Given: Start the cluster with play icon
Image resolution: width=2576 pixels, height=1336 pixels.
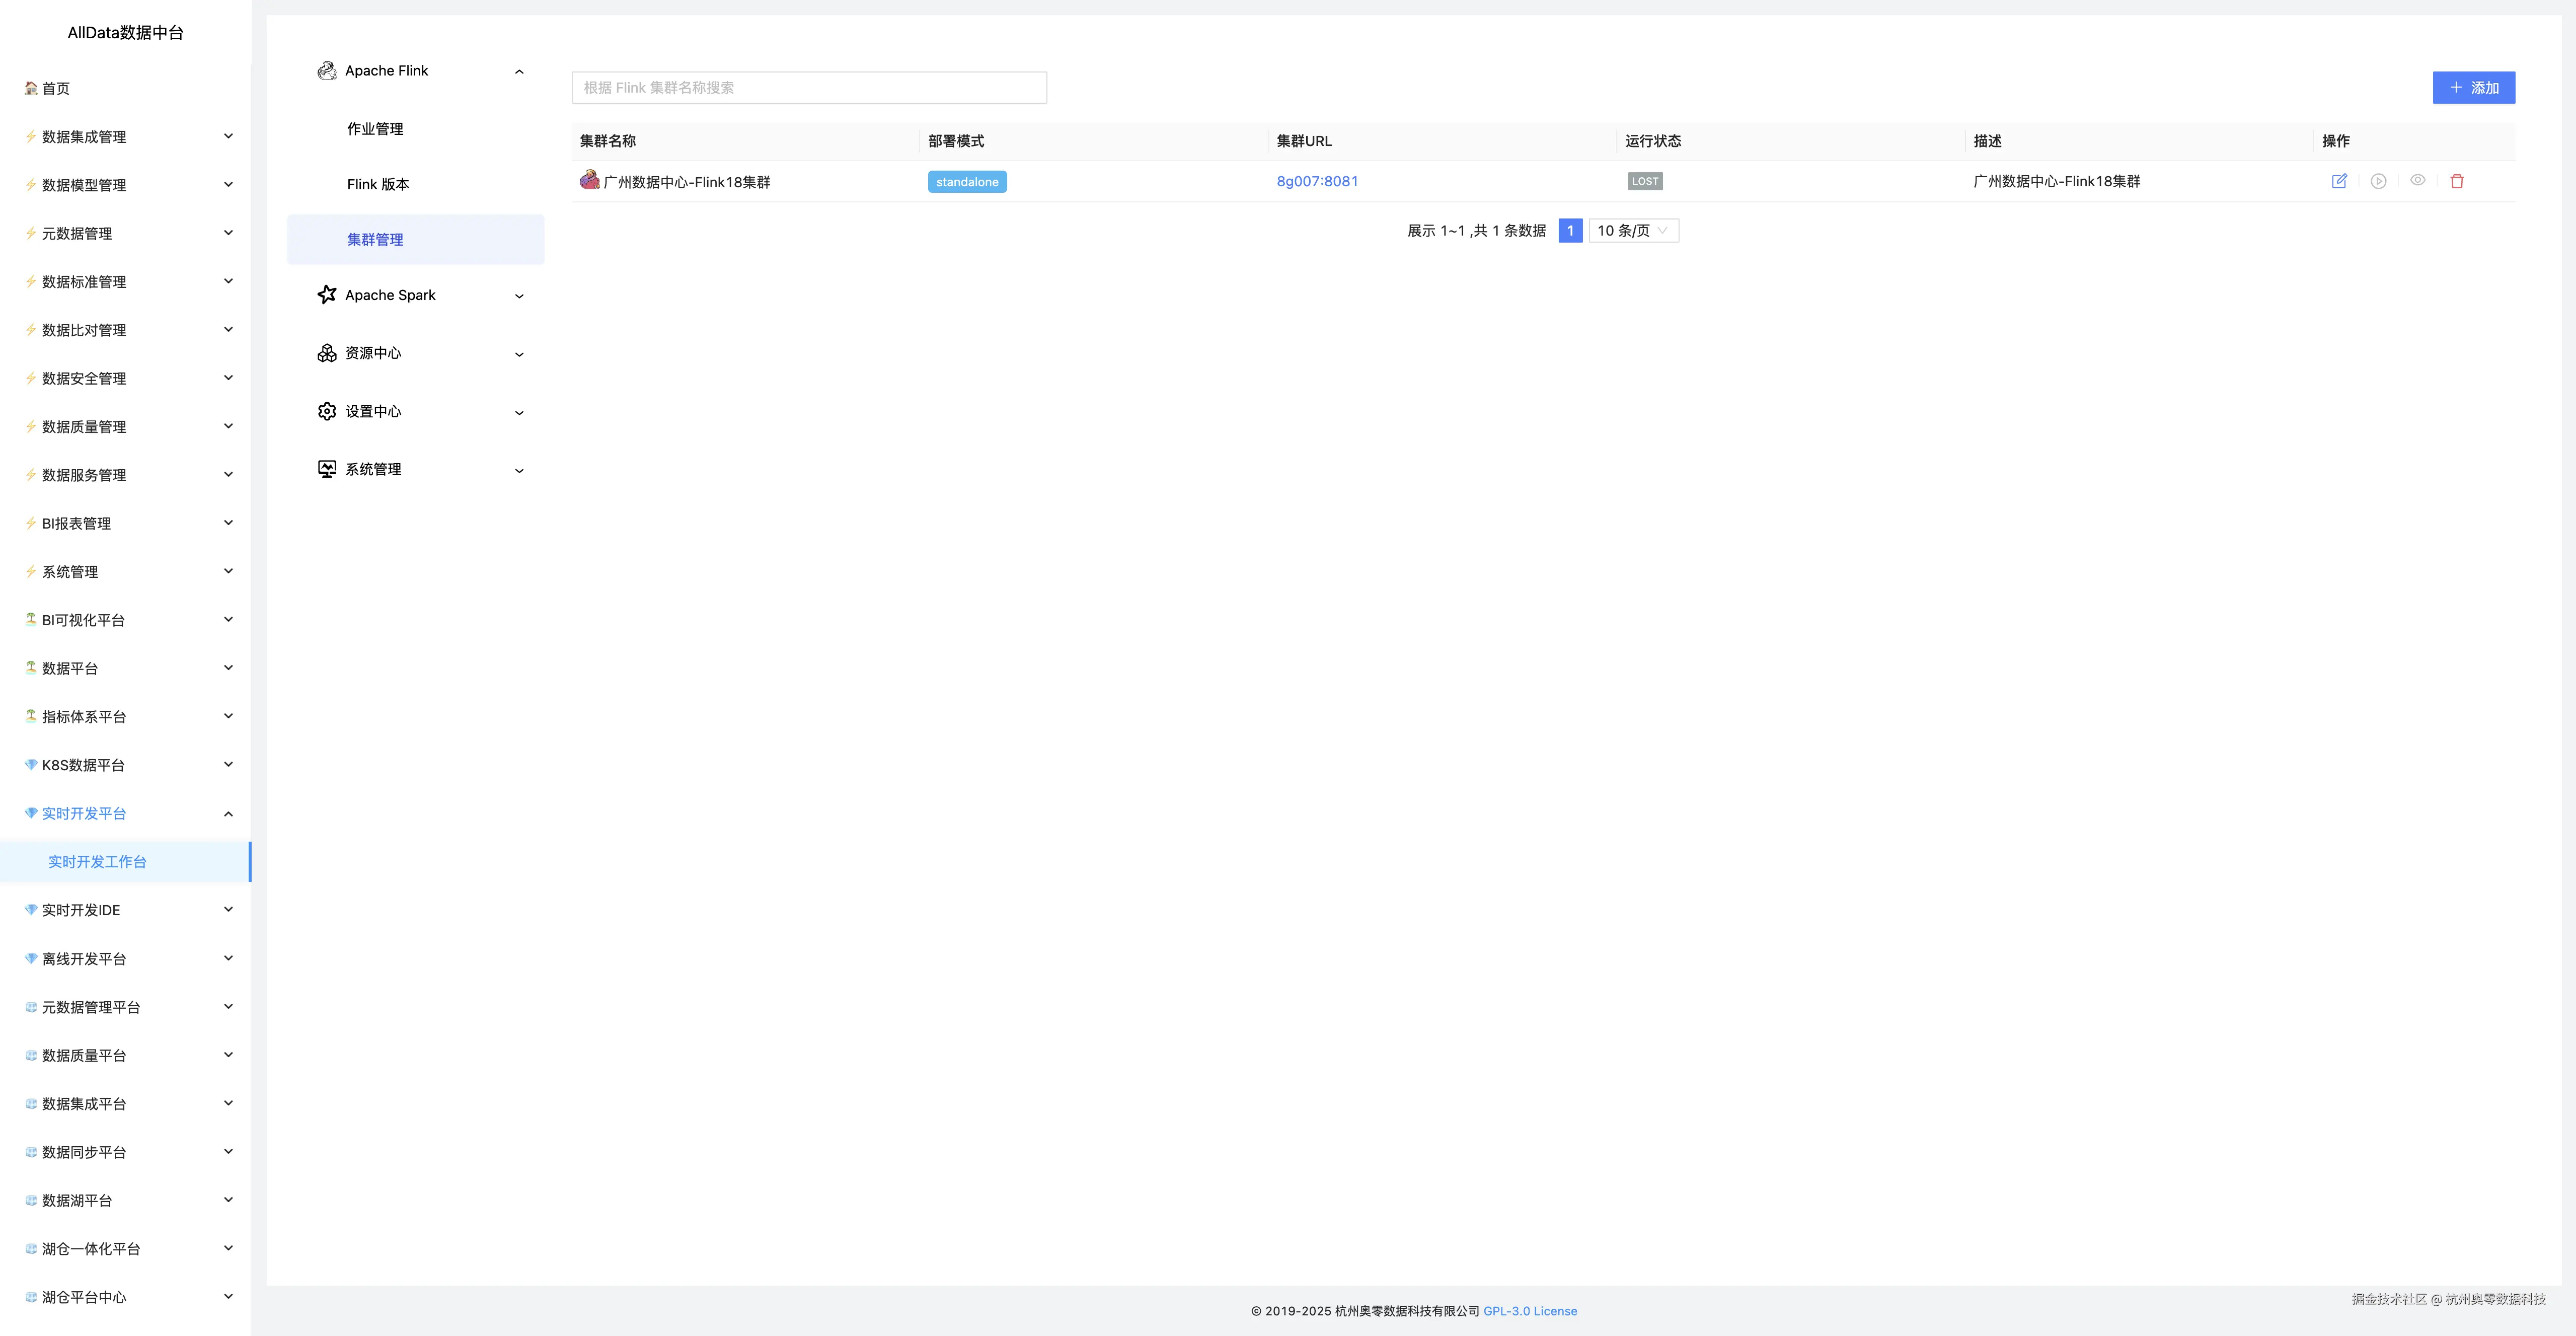Looking at the screenshot, I should point(2378,181).
